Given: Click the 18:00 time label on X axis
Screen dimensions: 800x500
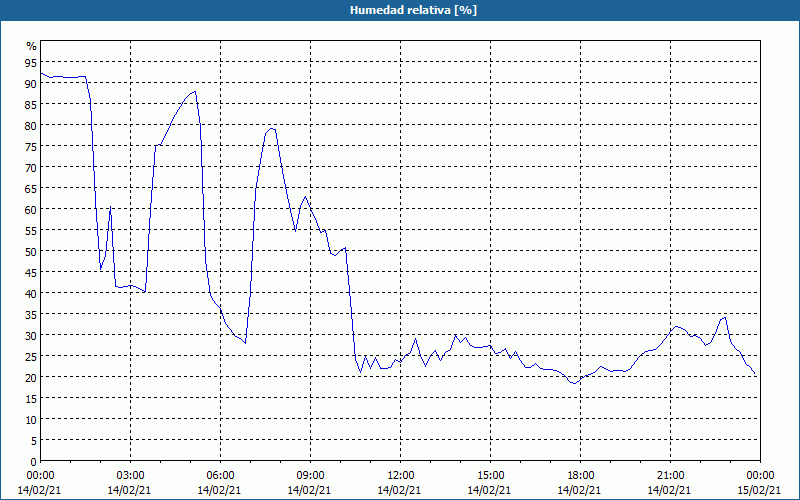Looking at the screenshot, I should tap(580, 476).
